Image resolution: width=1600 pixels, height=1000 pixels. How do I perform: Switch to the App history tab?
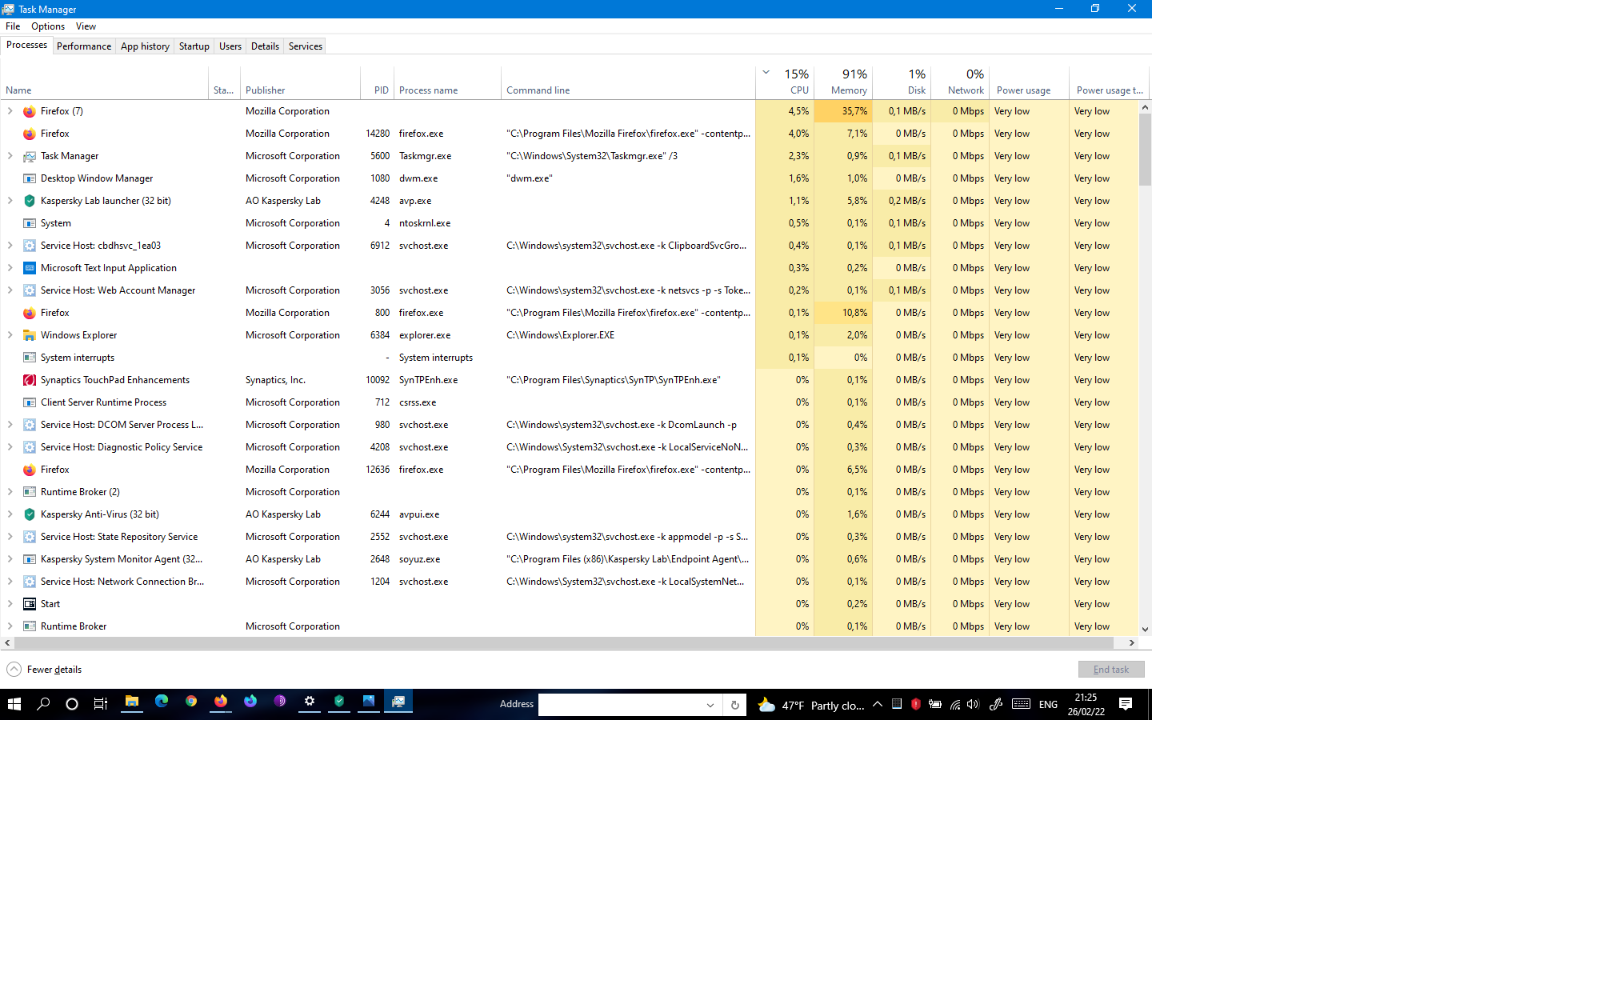click(x=145, y=46)
